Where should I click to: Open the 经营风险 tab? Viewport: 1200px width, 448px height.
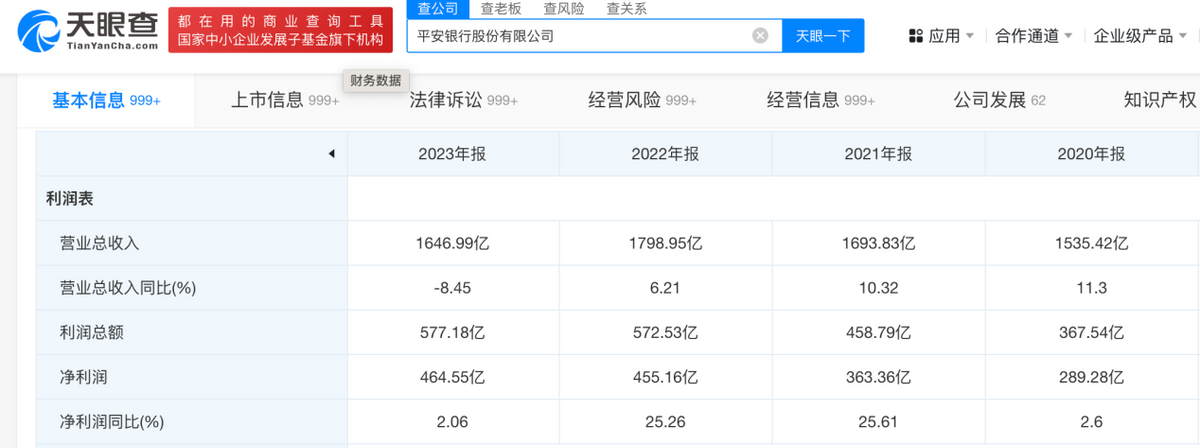click(x=642, y=100)
